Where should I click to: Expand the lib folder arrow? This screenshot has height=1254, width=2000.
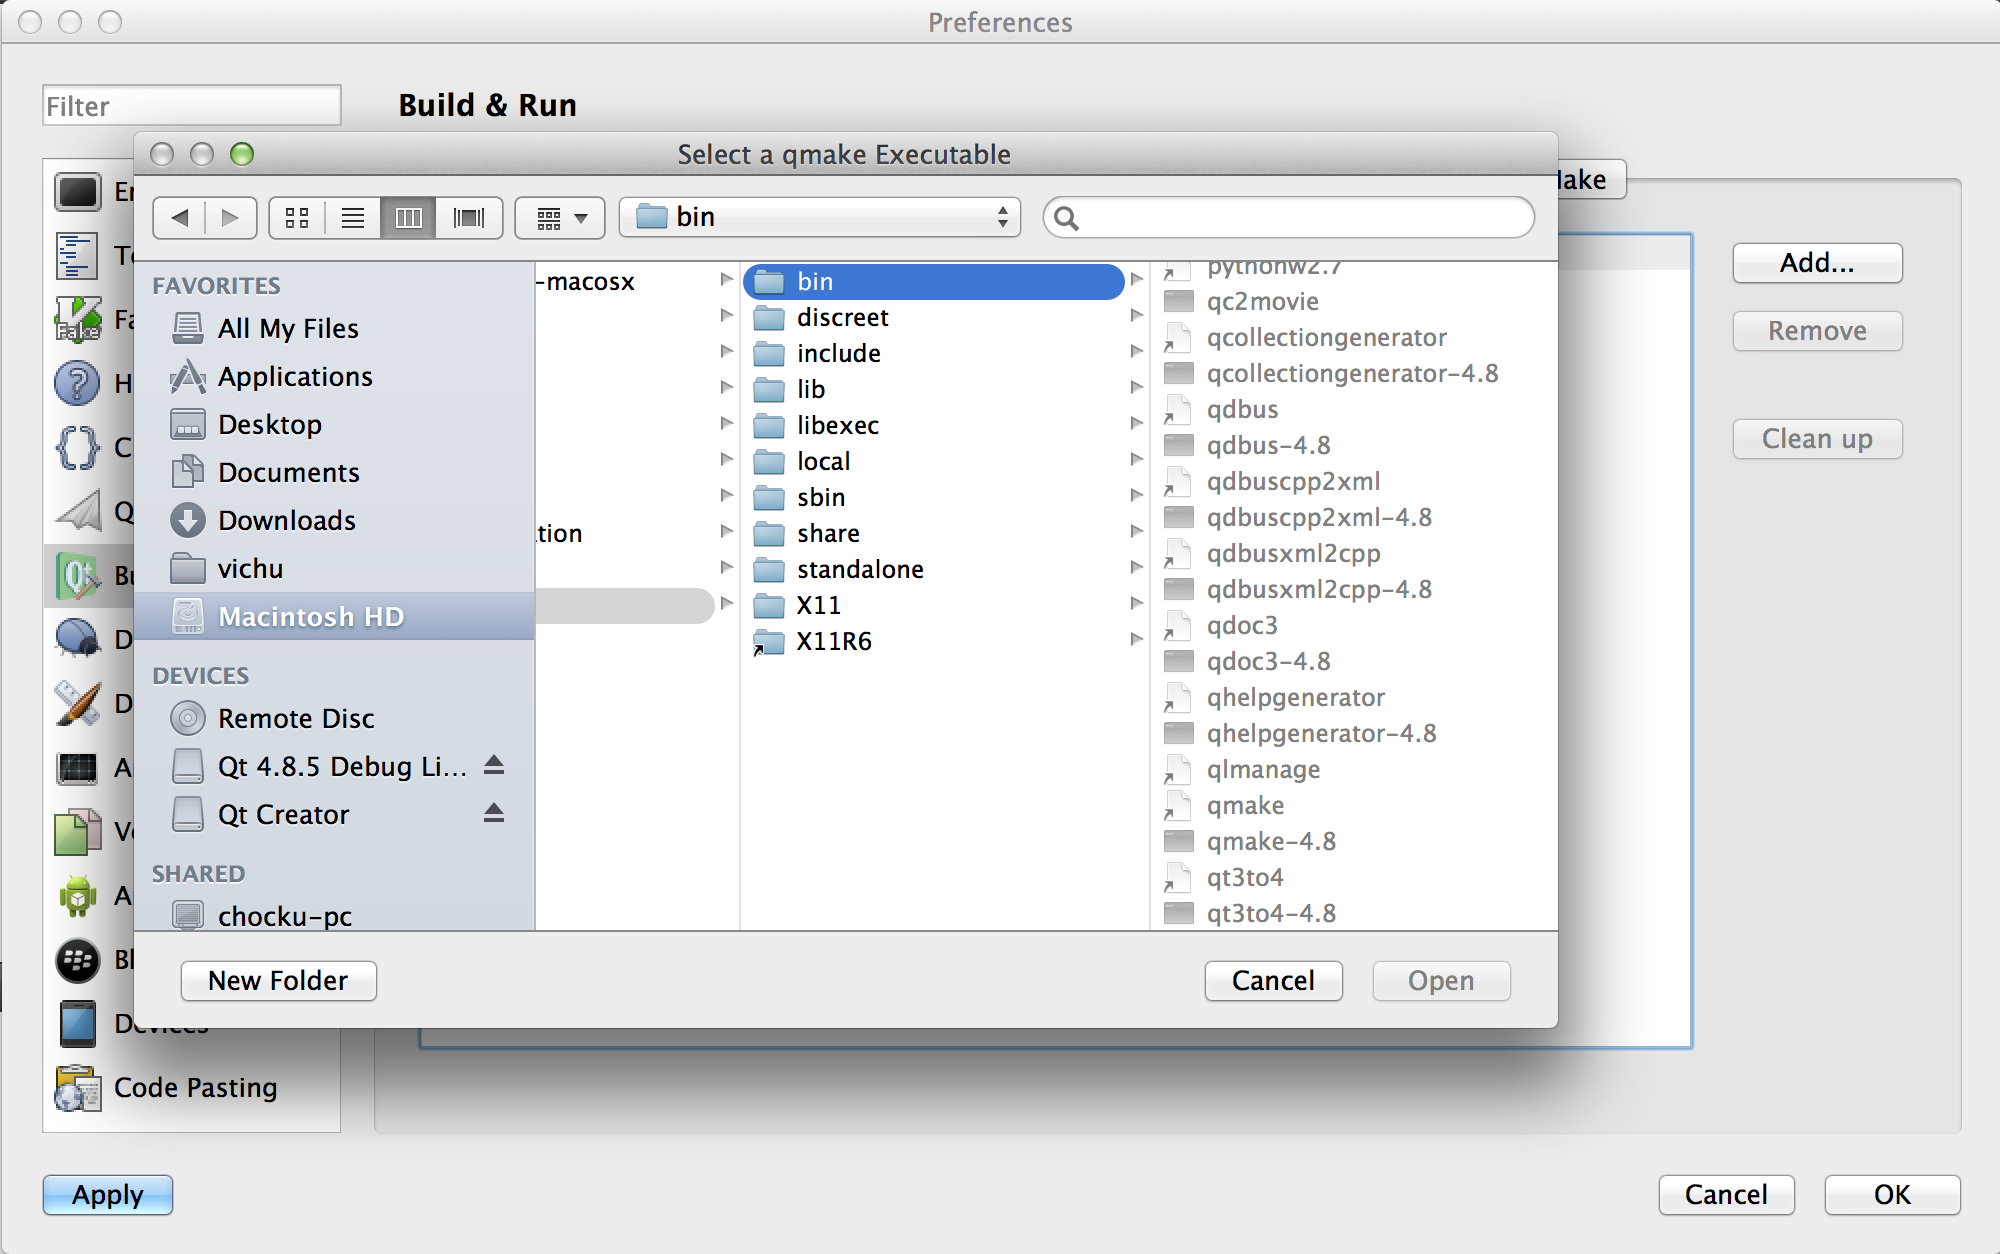coord(1136,388)
